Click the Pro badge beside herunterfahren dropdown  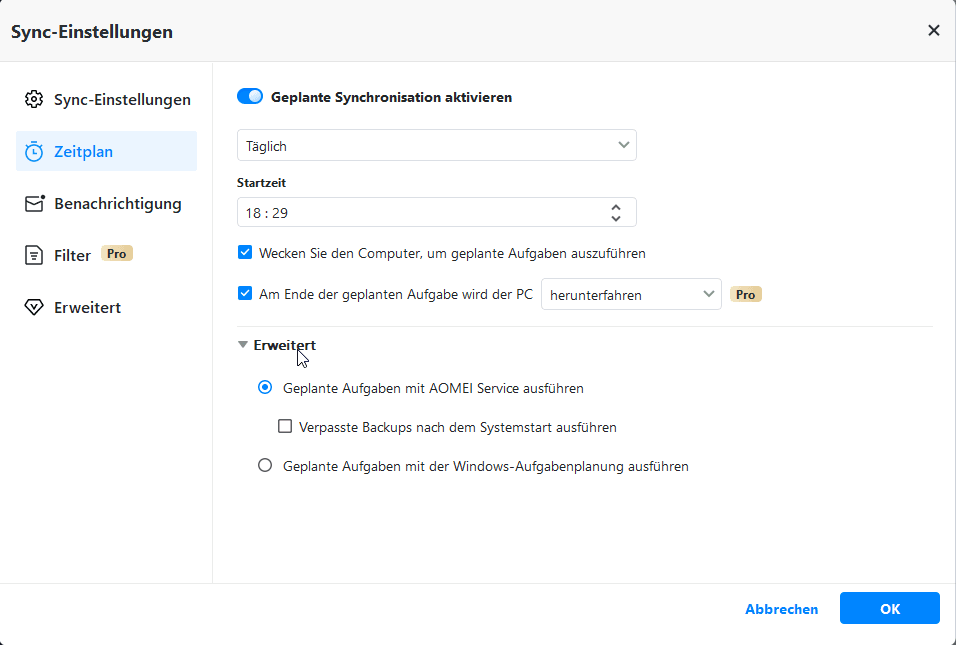point(745,294)
